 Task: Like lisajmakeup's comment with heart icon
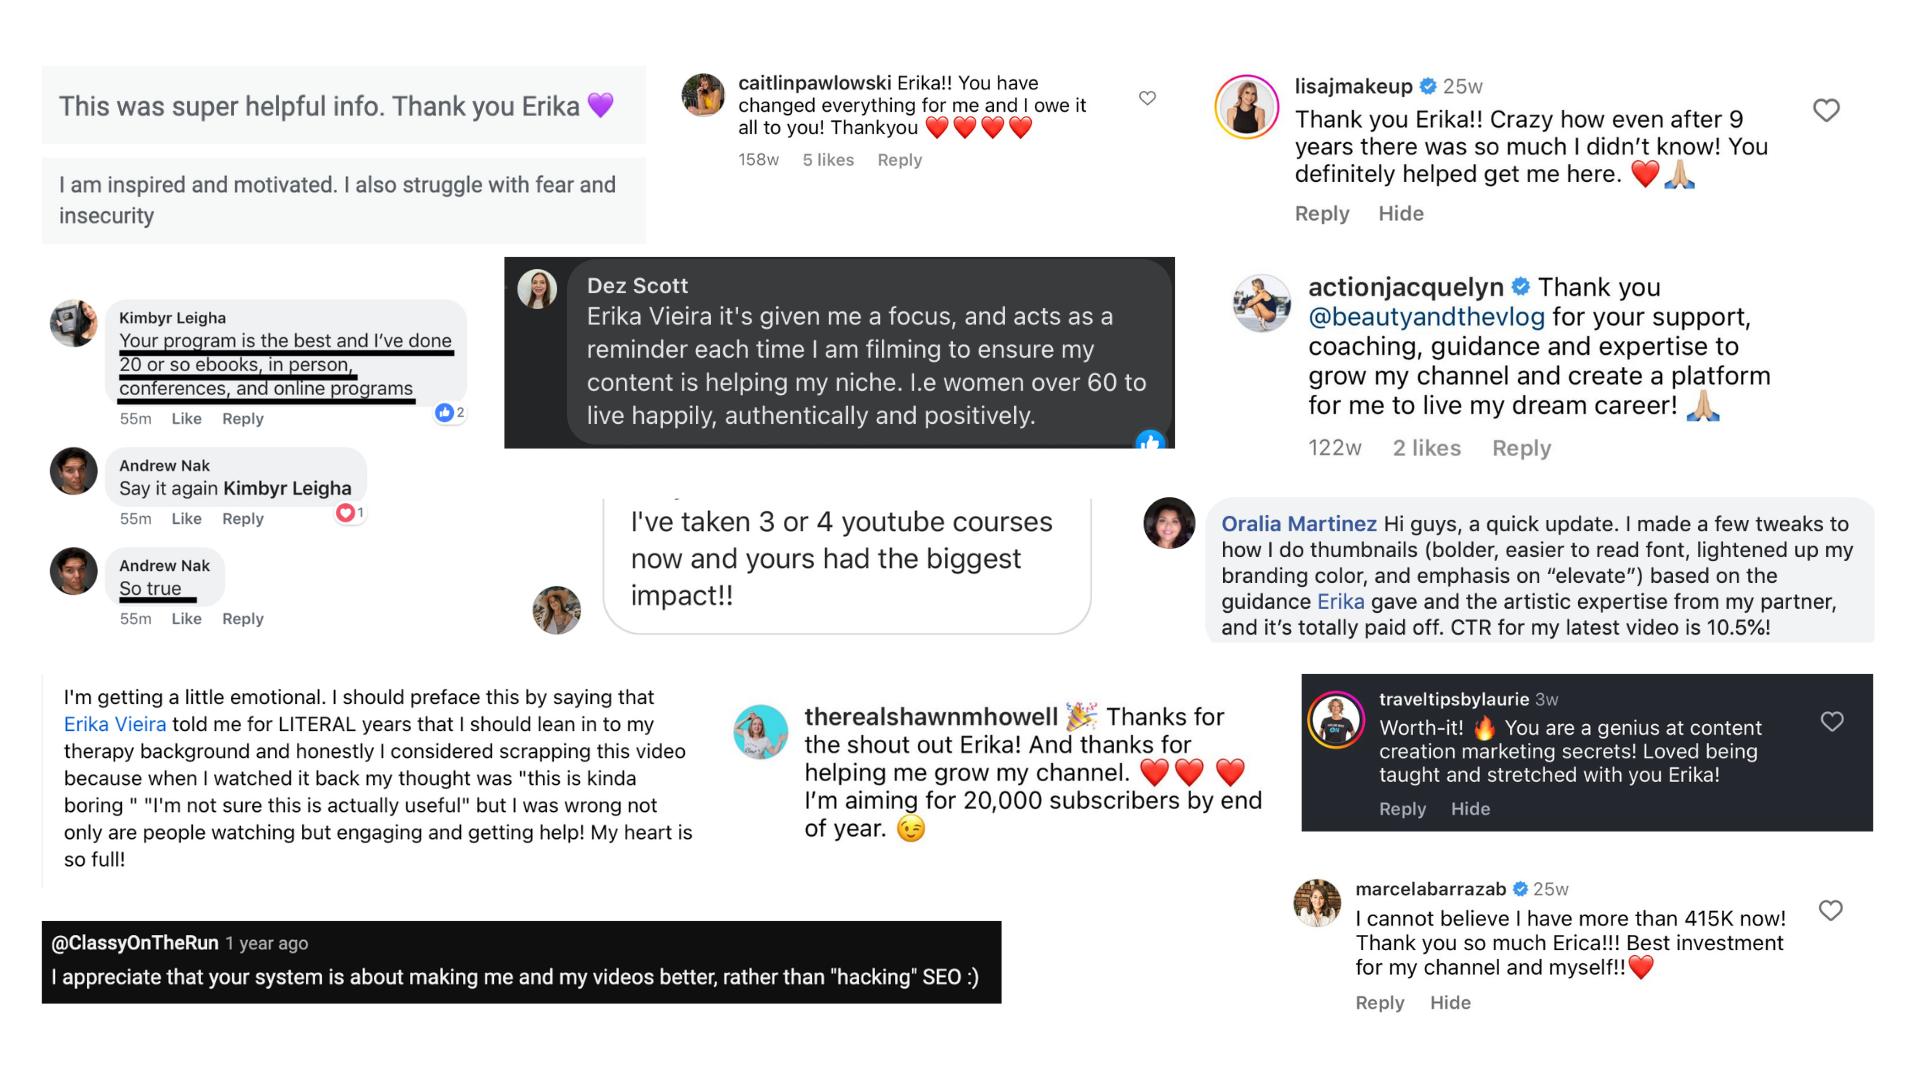click(x=1826, y=110)
